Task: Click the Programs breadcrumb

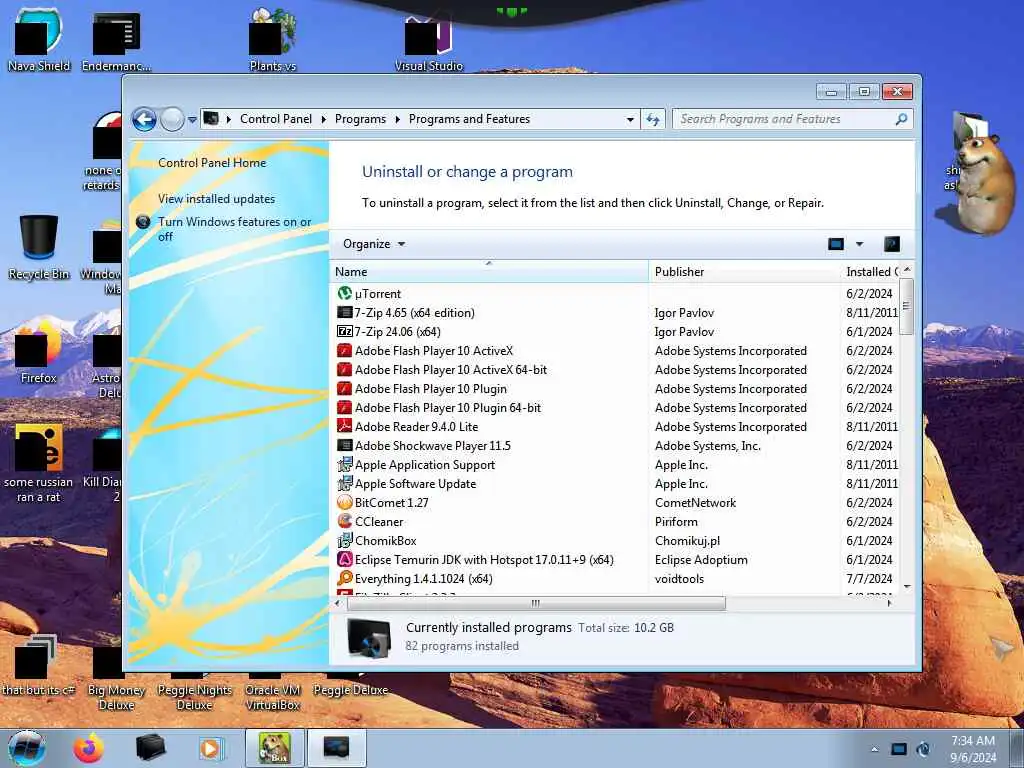Action: tap(360, 119)
